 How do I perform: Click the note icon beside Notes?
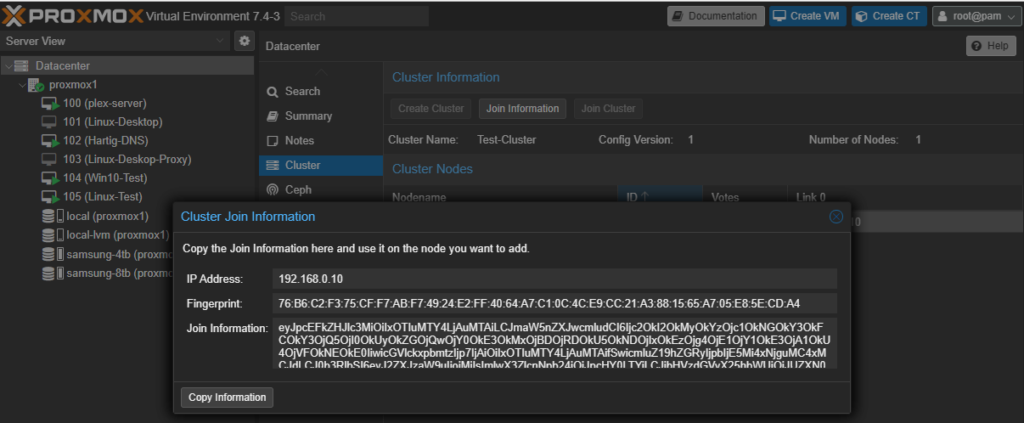[x=272, y=141]
